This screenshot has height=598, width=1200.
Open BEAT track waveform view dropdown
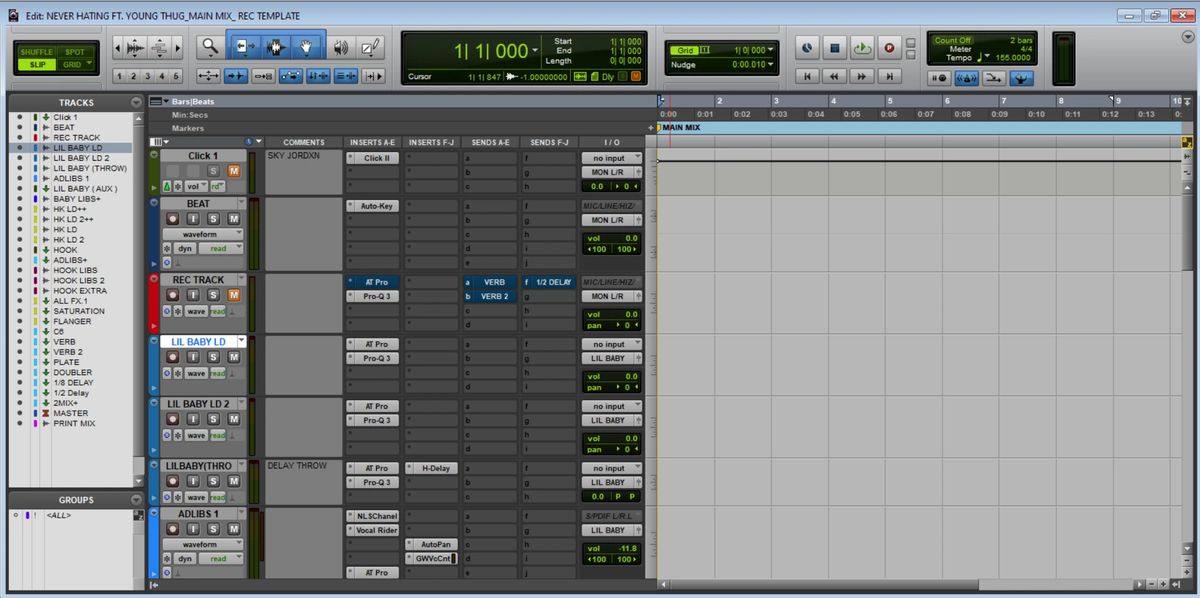204,234
